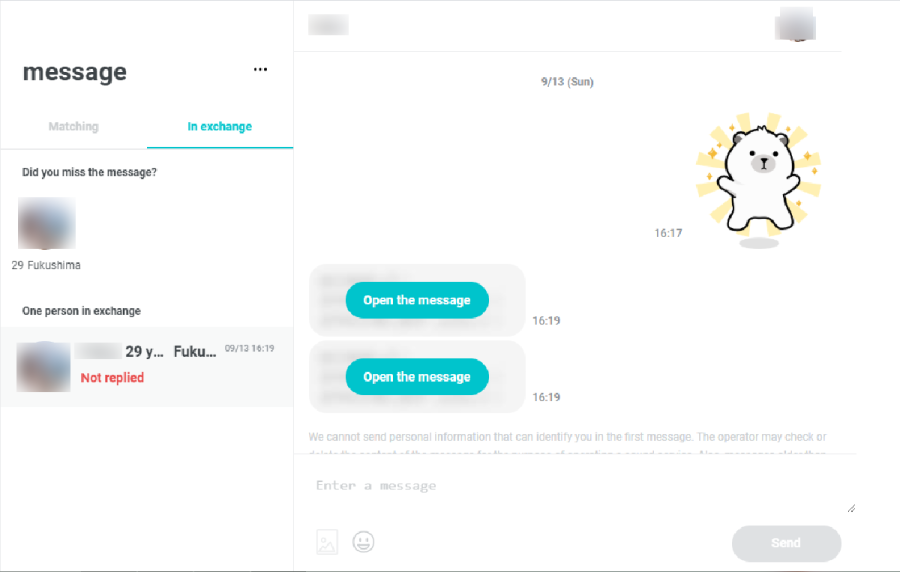Image resolution: width=900 pixels, height=572 pixels.
Task: Open the emoji smiley picker
Action: coord(363,542)
